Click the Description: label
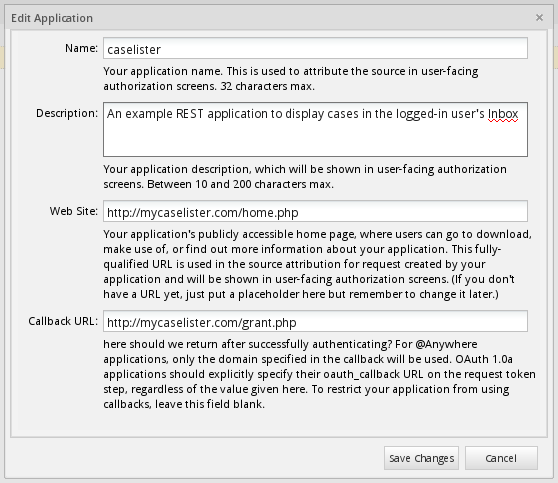 pos(67,113)
